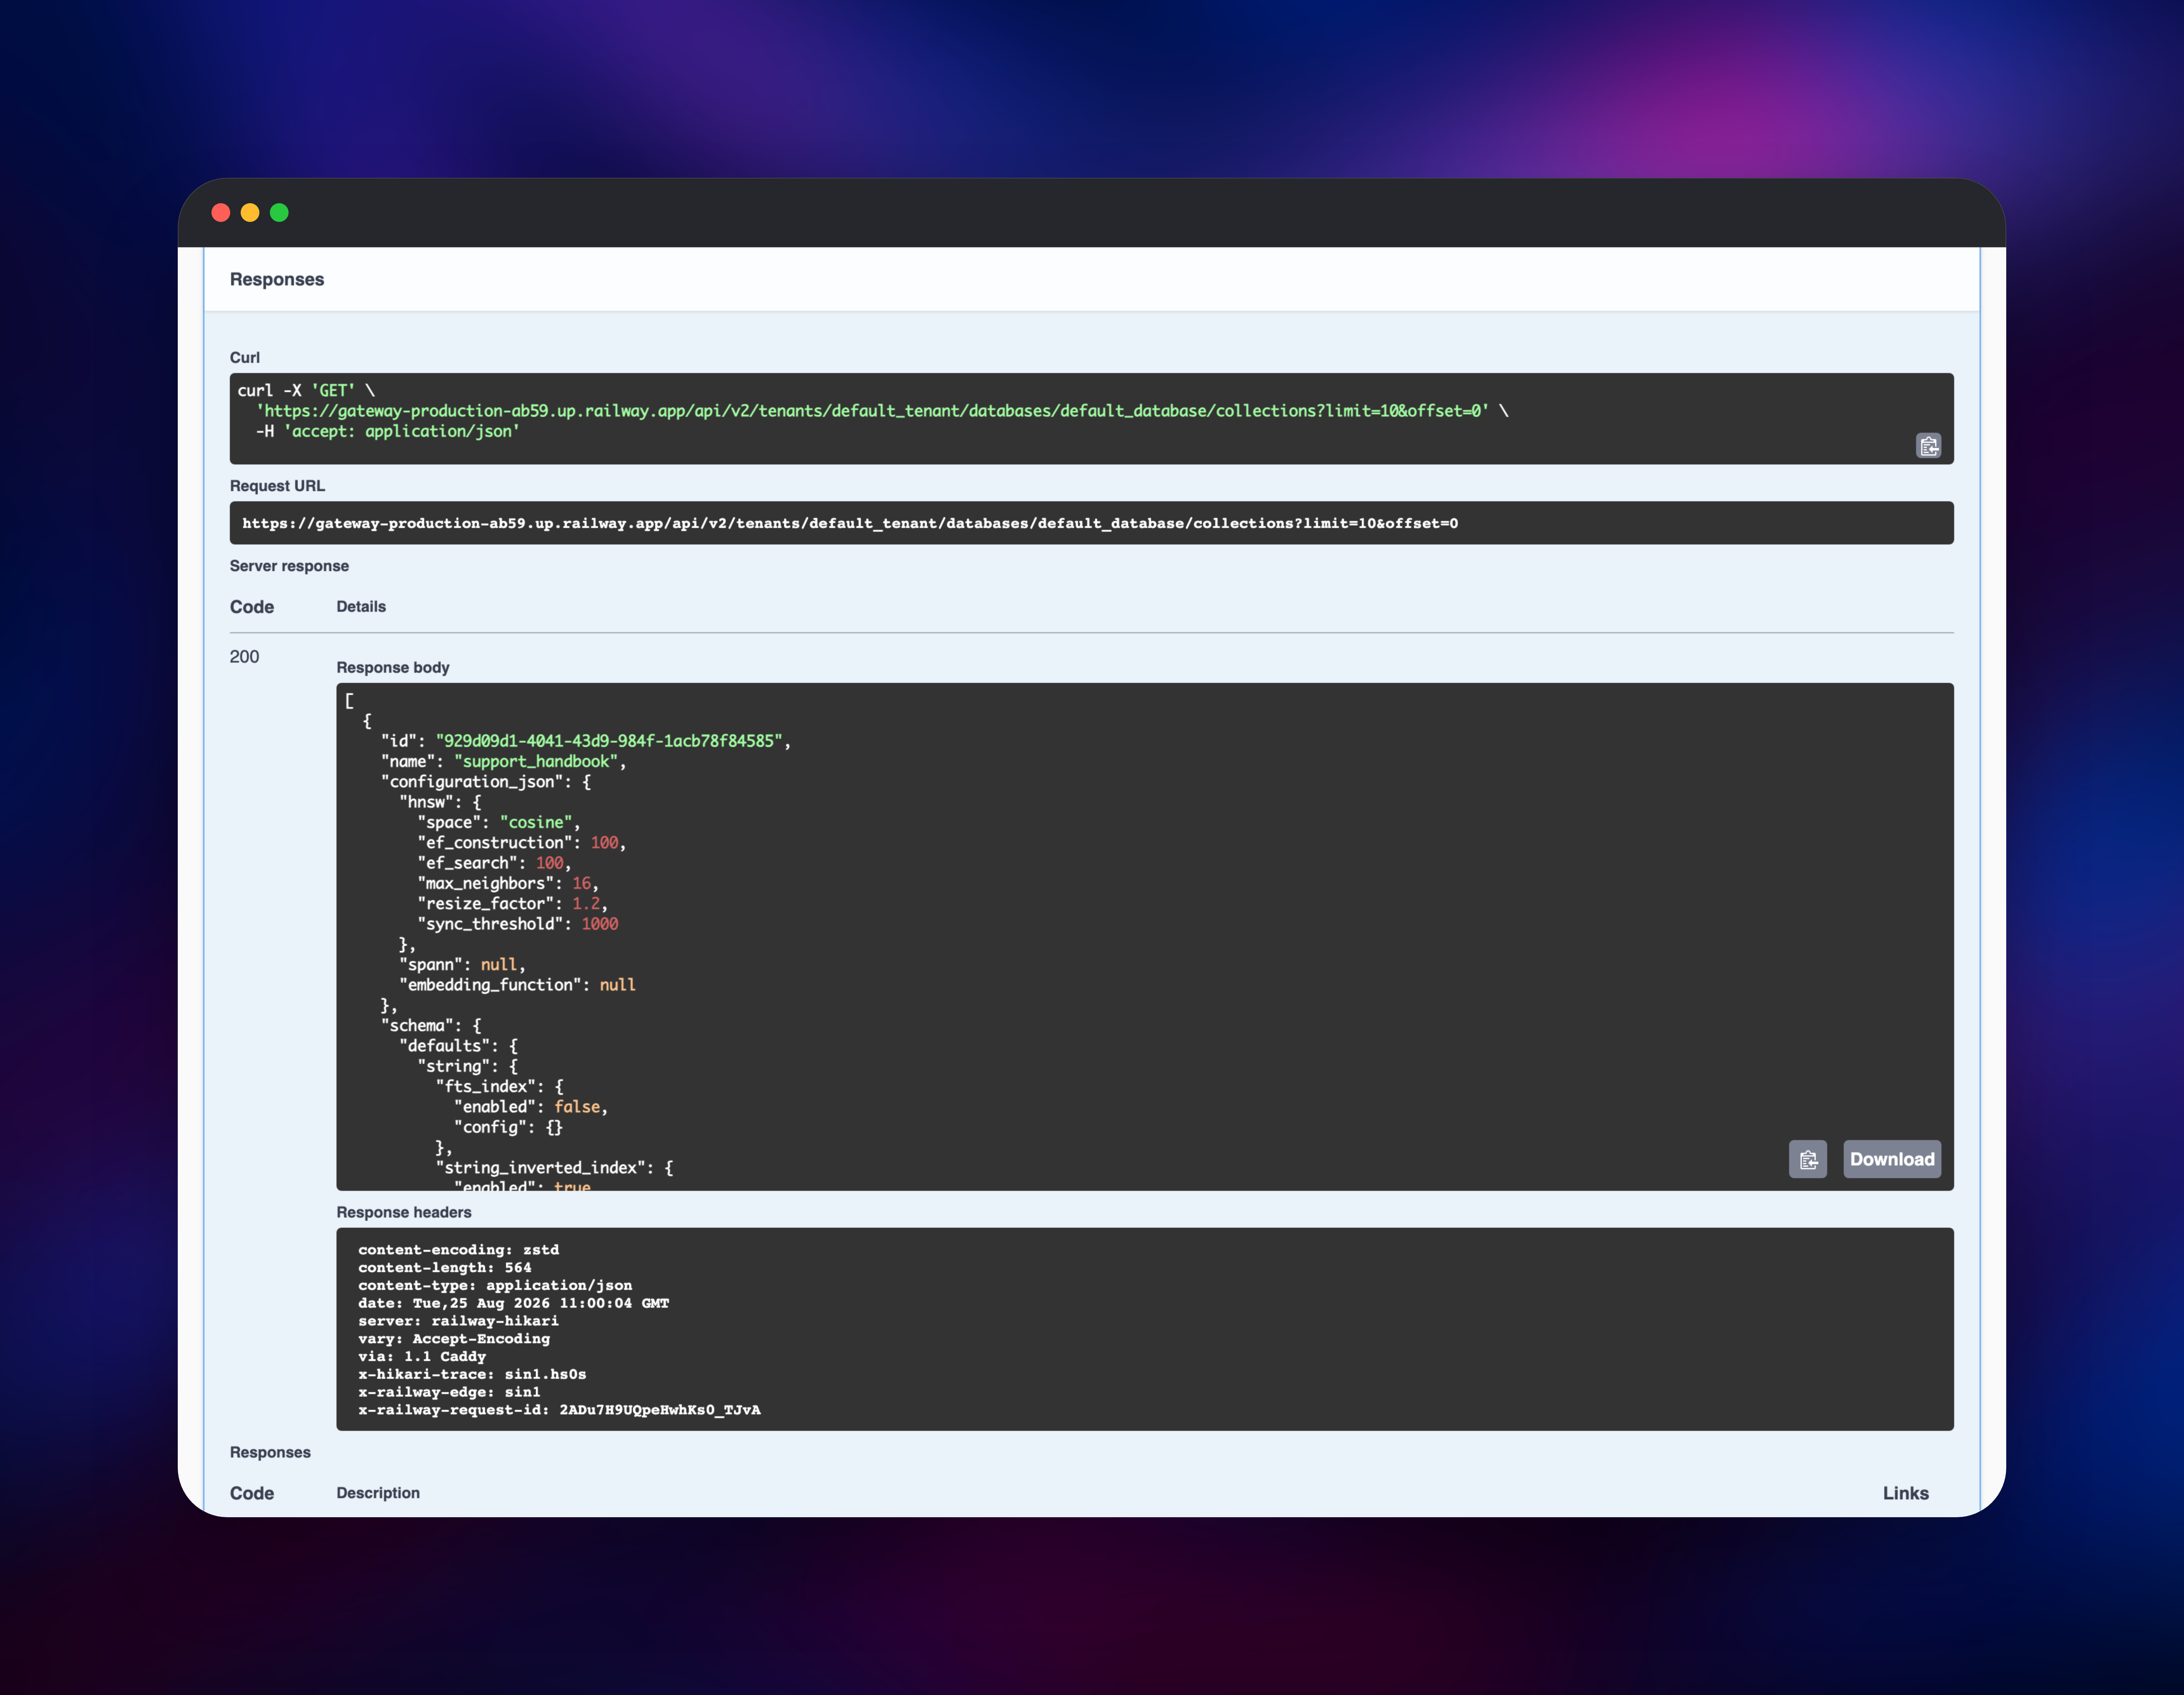
Task: Click the "content-encoding: zstd" header
Action: pos(459,1250)
